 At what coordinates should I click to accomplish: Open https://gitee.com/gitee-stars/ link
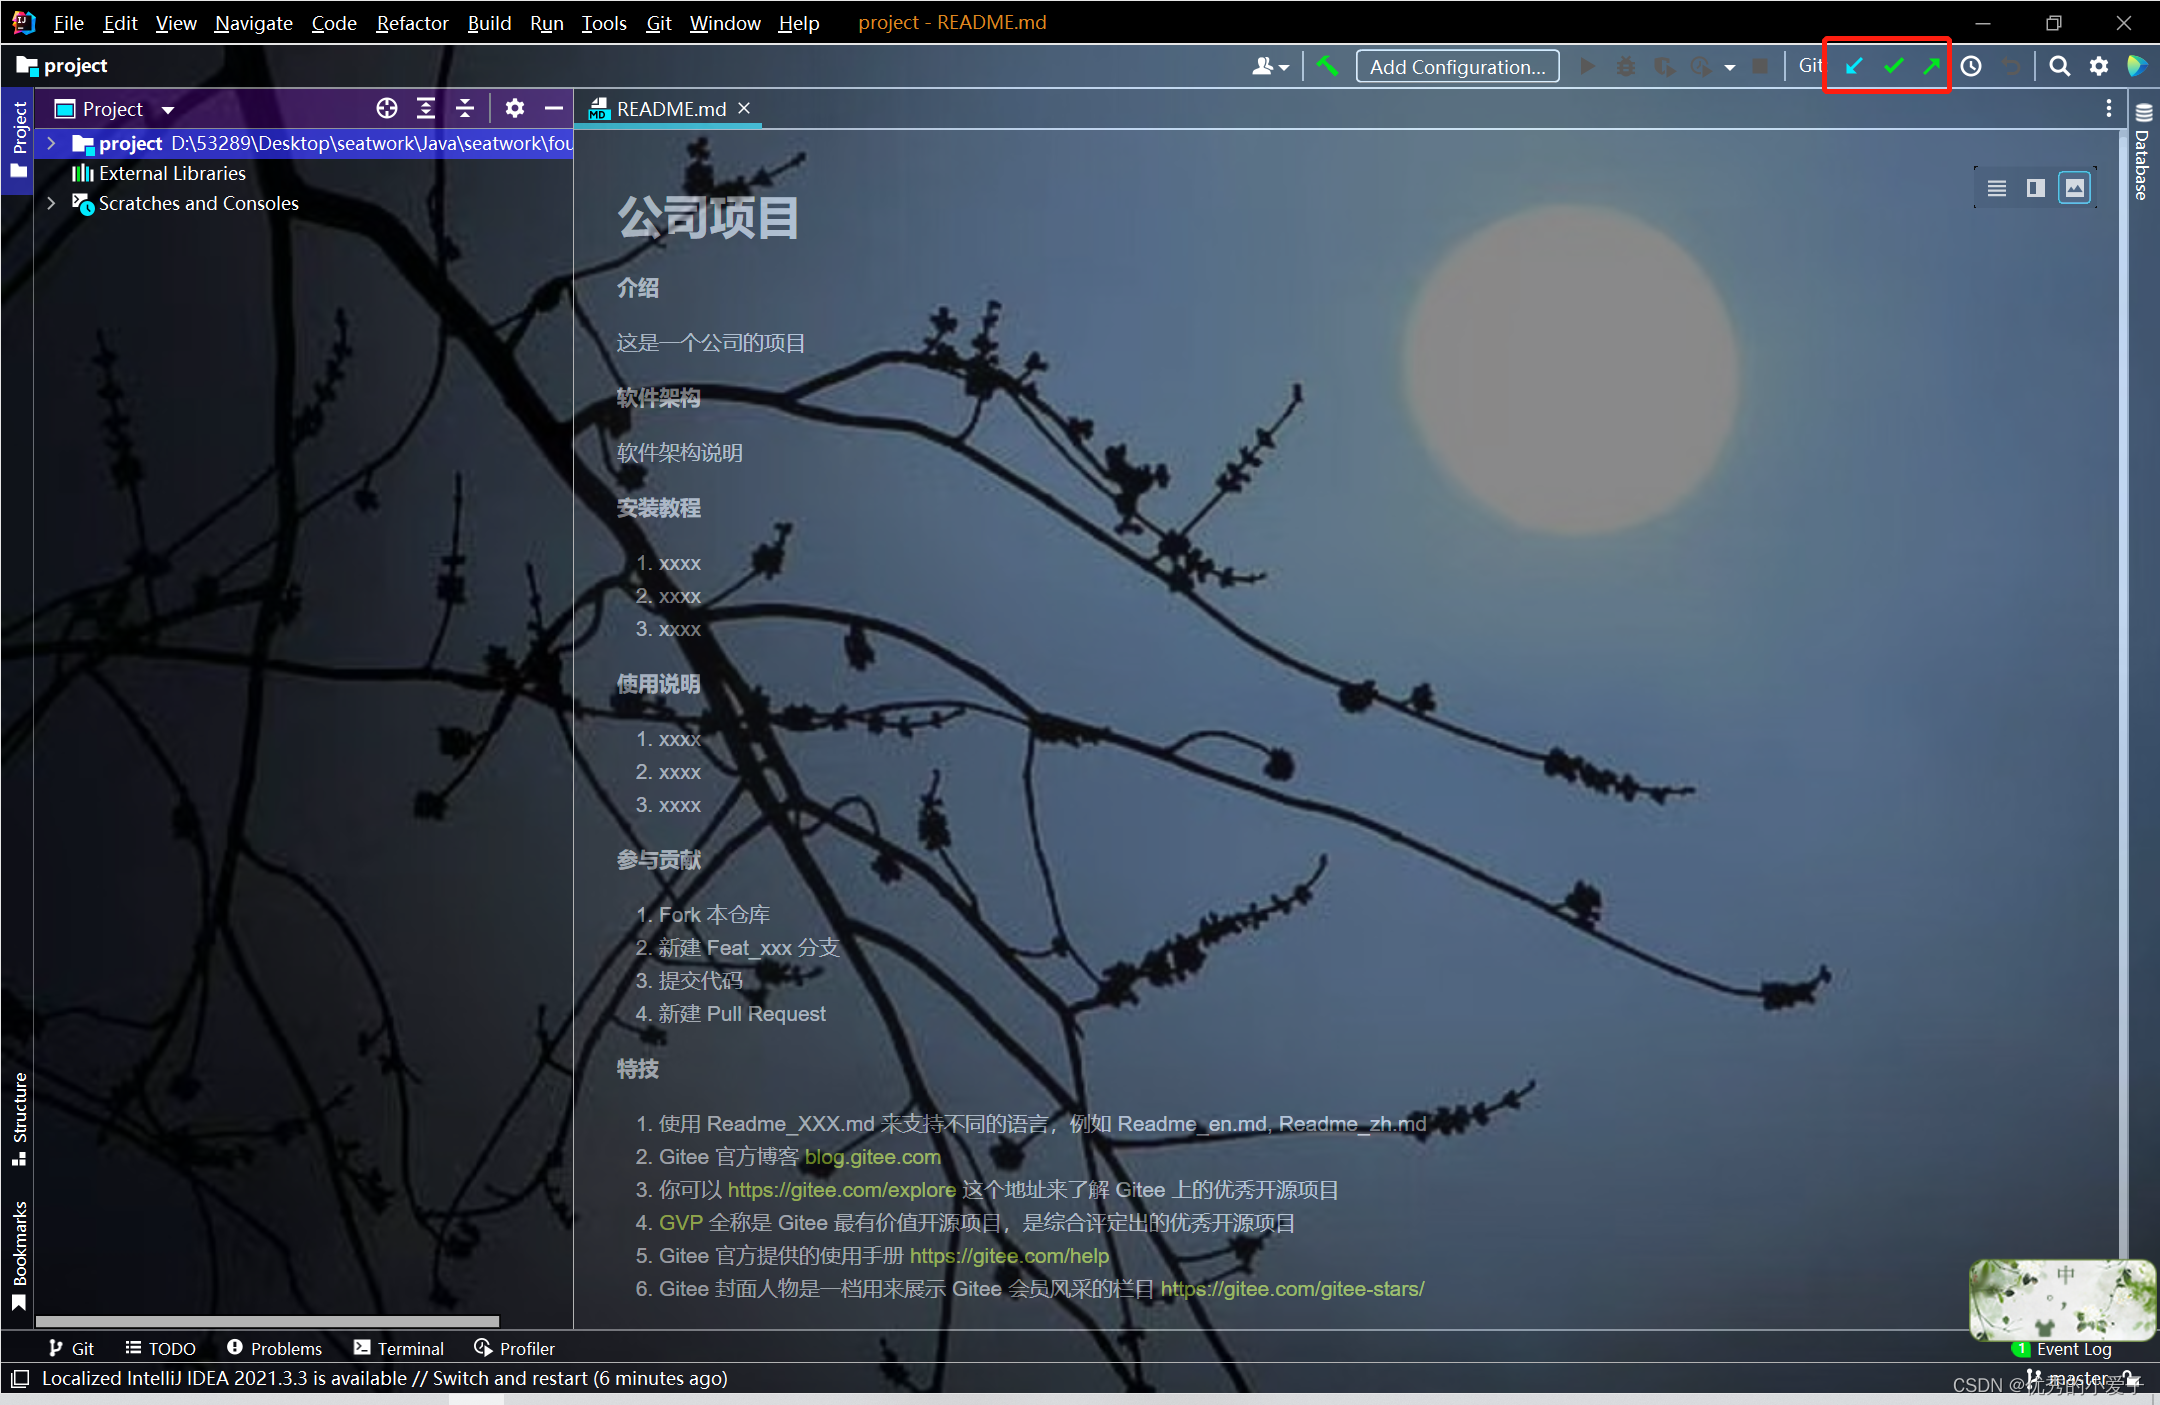tap(1292, 1289)
